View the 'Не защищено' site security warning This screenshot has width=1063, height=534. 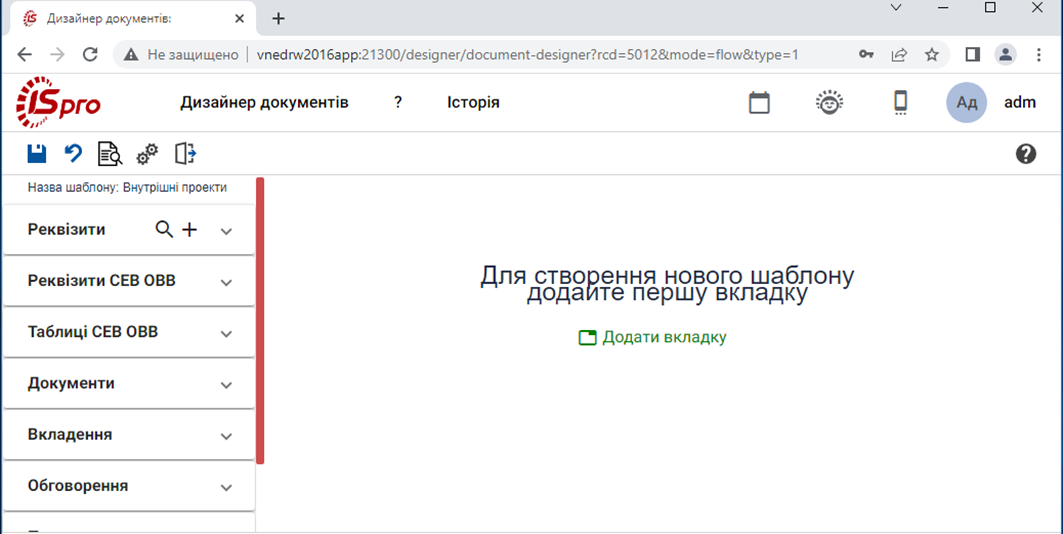(182, 54)
